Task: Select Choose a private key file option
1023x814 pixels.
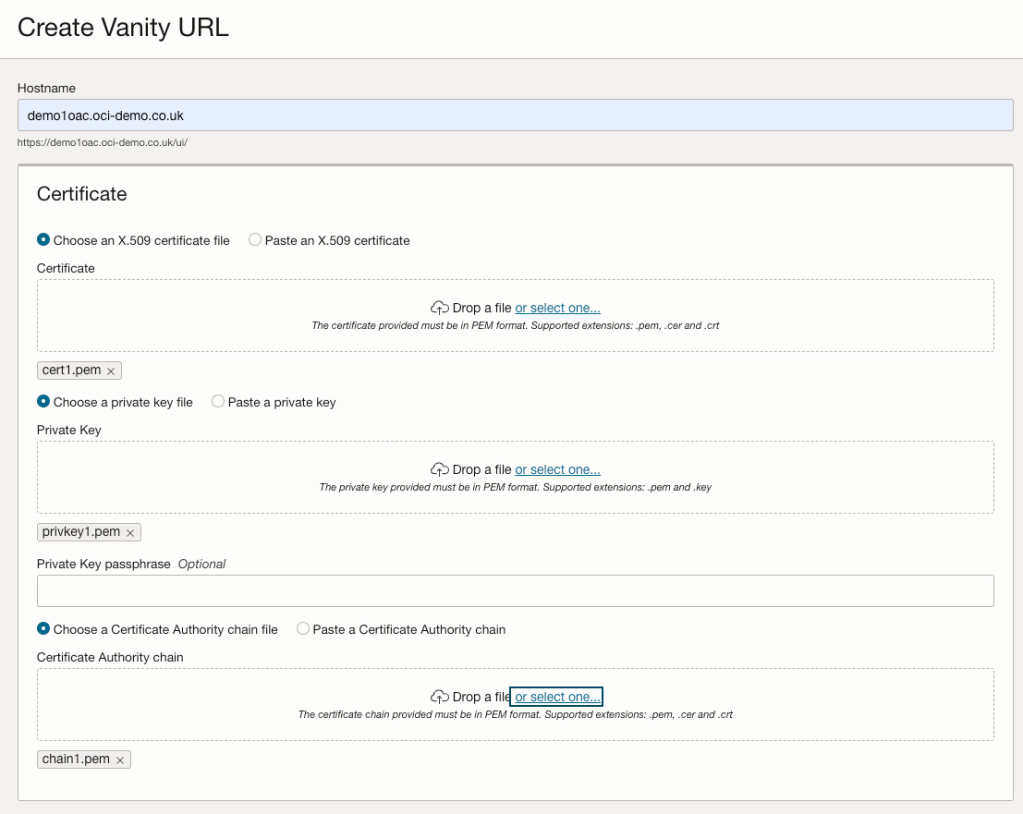Action: point(44,402)
